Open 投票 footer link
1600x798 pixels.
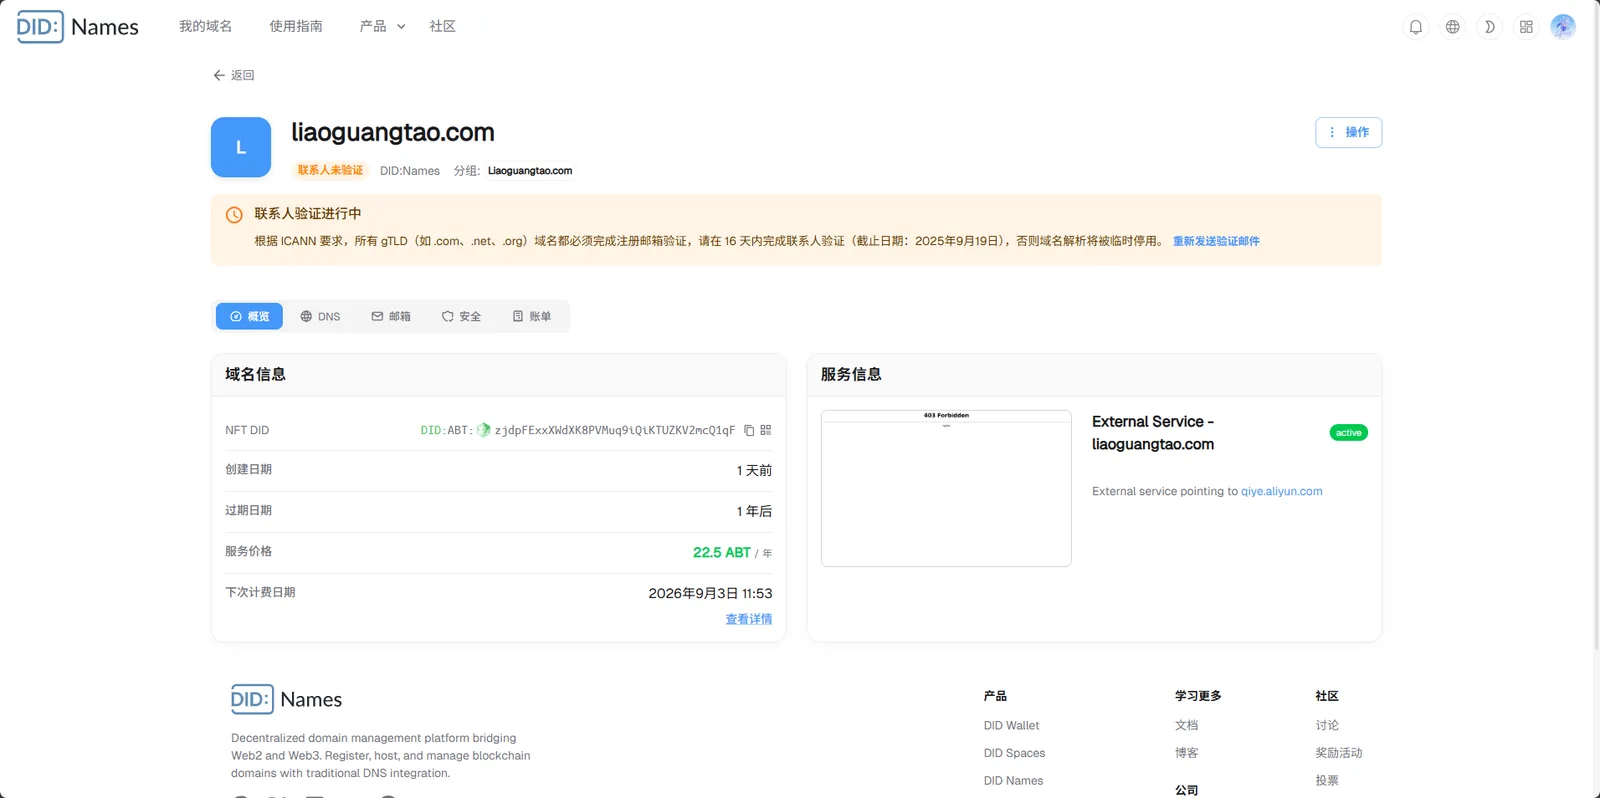click(1327, 781)
